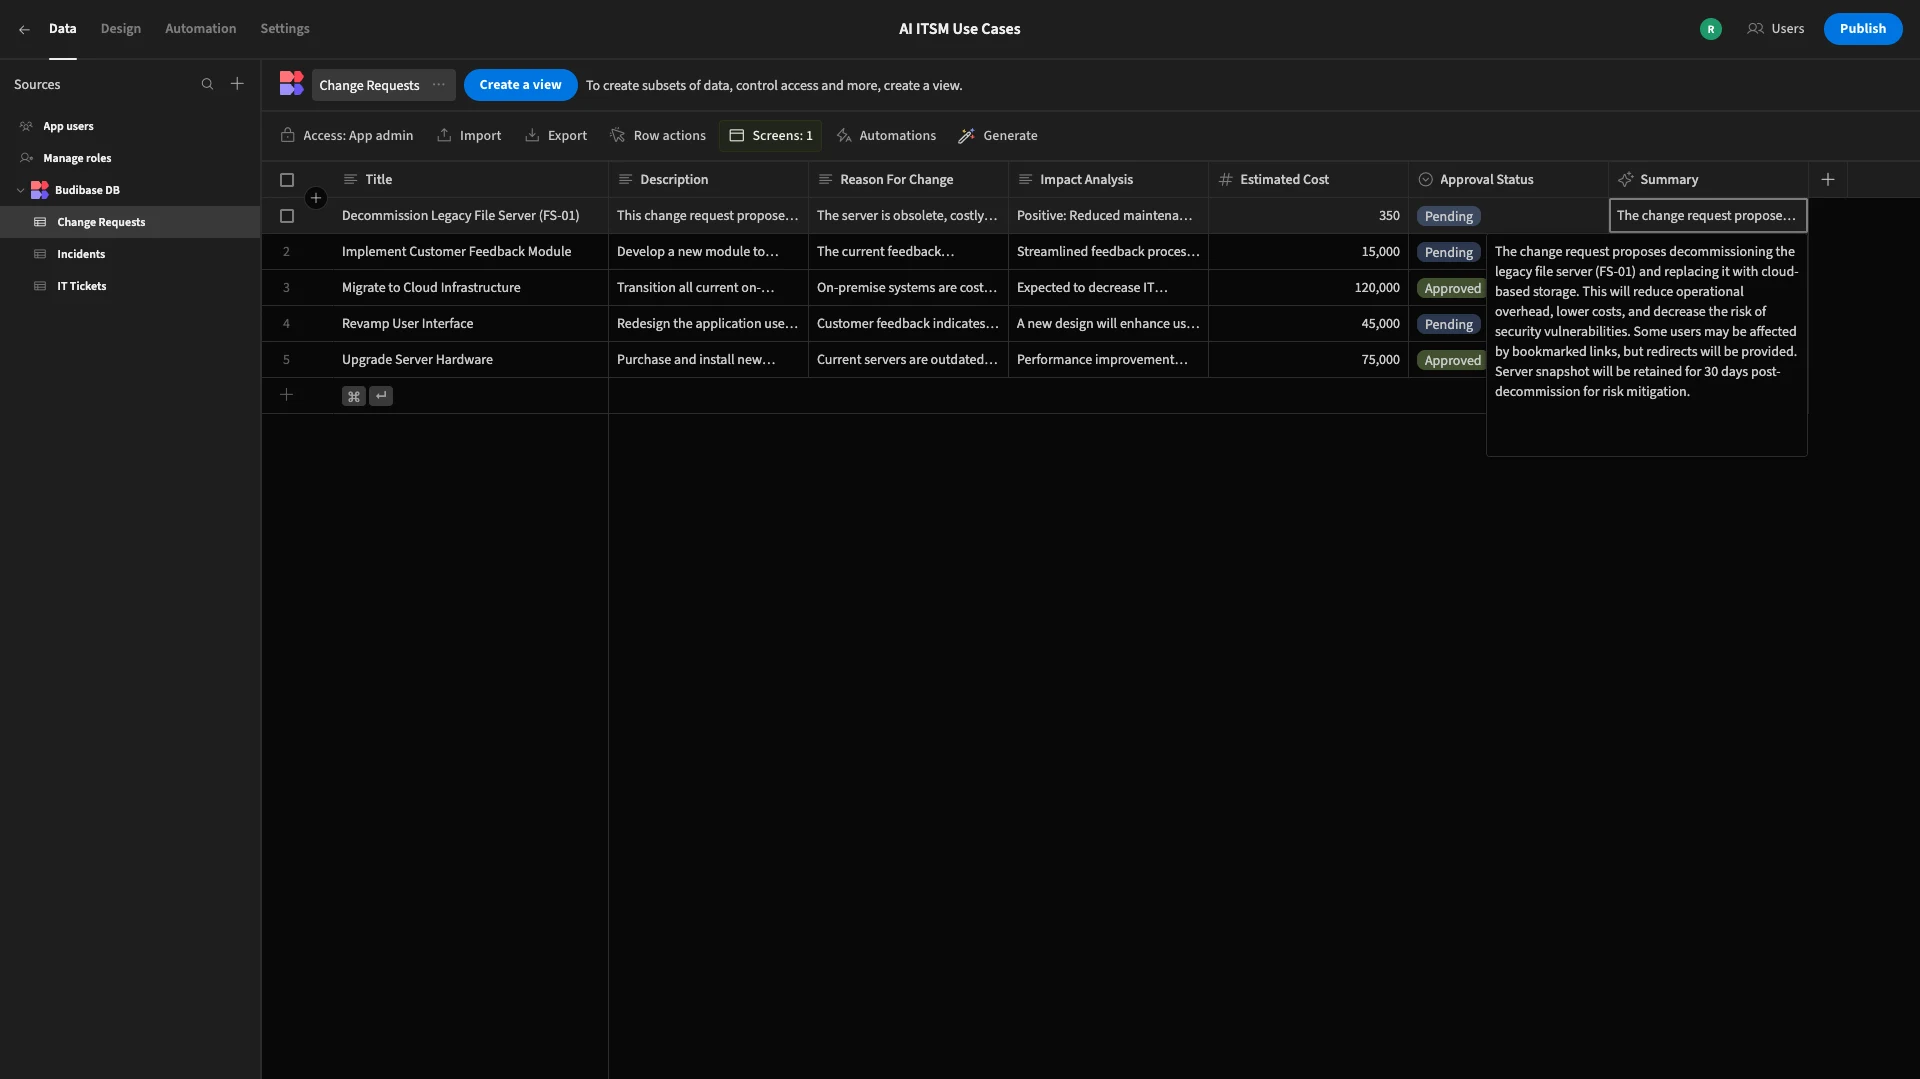Select row number 5
1920x1079 pixels.
[x=286, y=360]
